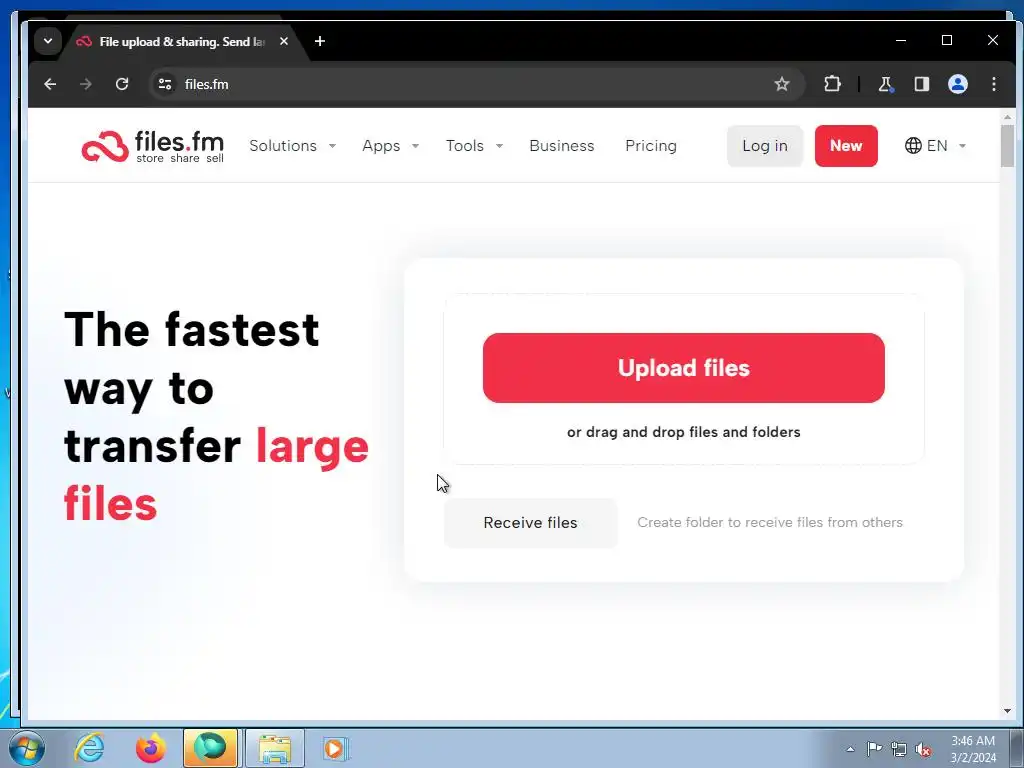Click the Log in button
Image resolution: width=1024 pixels, height=768 pixels.
coord(765,146)
